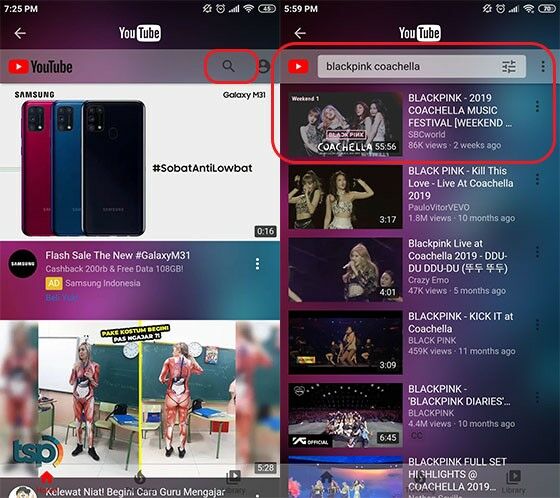Open the Samsung Indonesia channel avatar
560x498 pixels.
[22, 264]
